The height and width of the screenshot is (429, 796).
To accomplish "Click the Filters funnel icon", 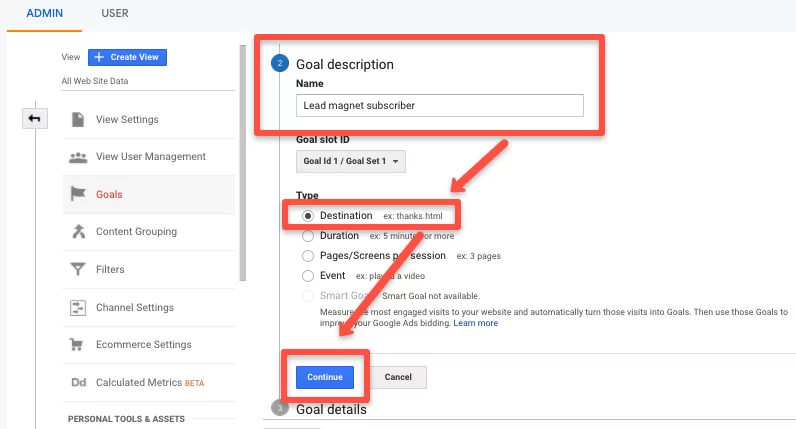I will tap(78, 269).
